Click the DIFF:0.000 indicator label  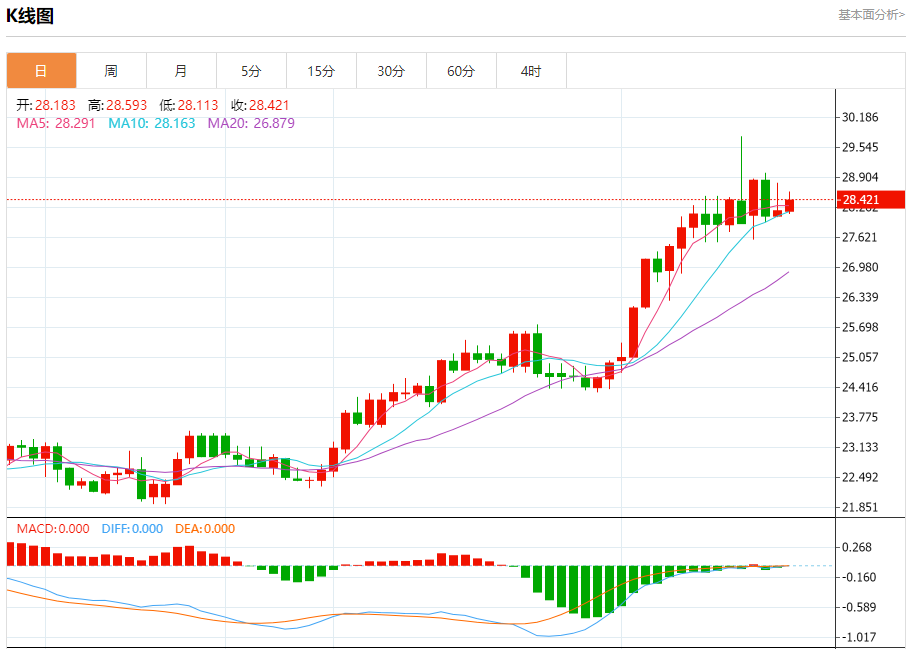(132, 529)
